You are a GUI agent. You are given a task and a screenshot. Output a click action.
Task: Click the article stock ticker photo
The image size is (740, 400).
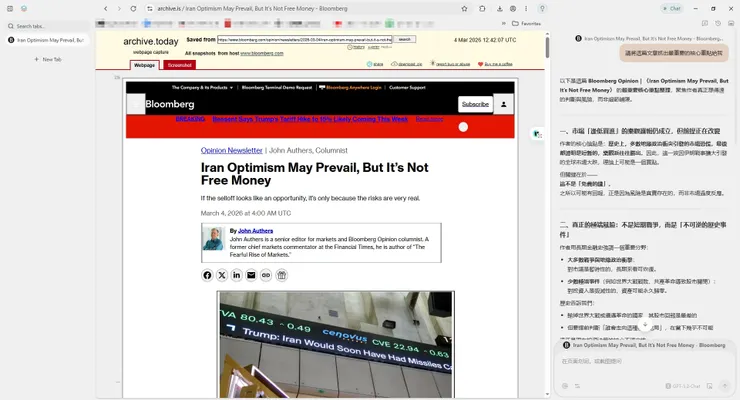(x=336, y=345)
